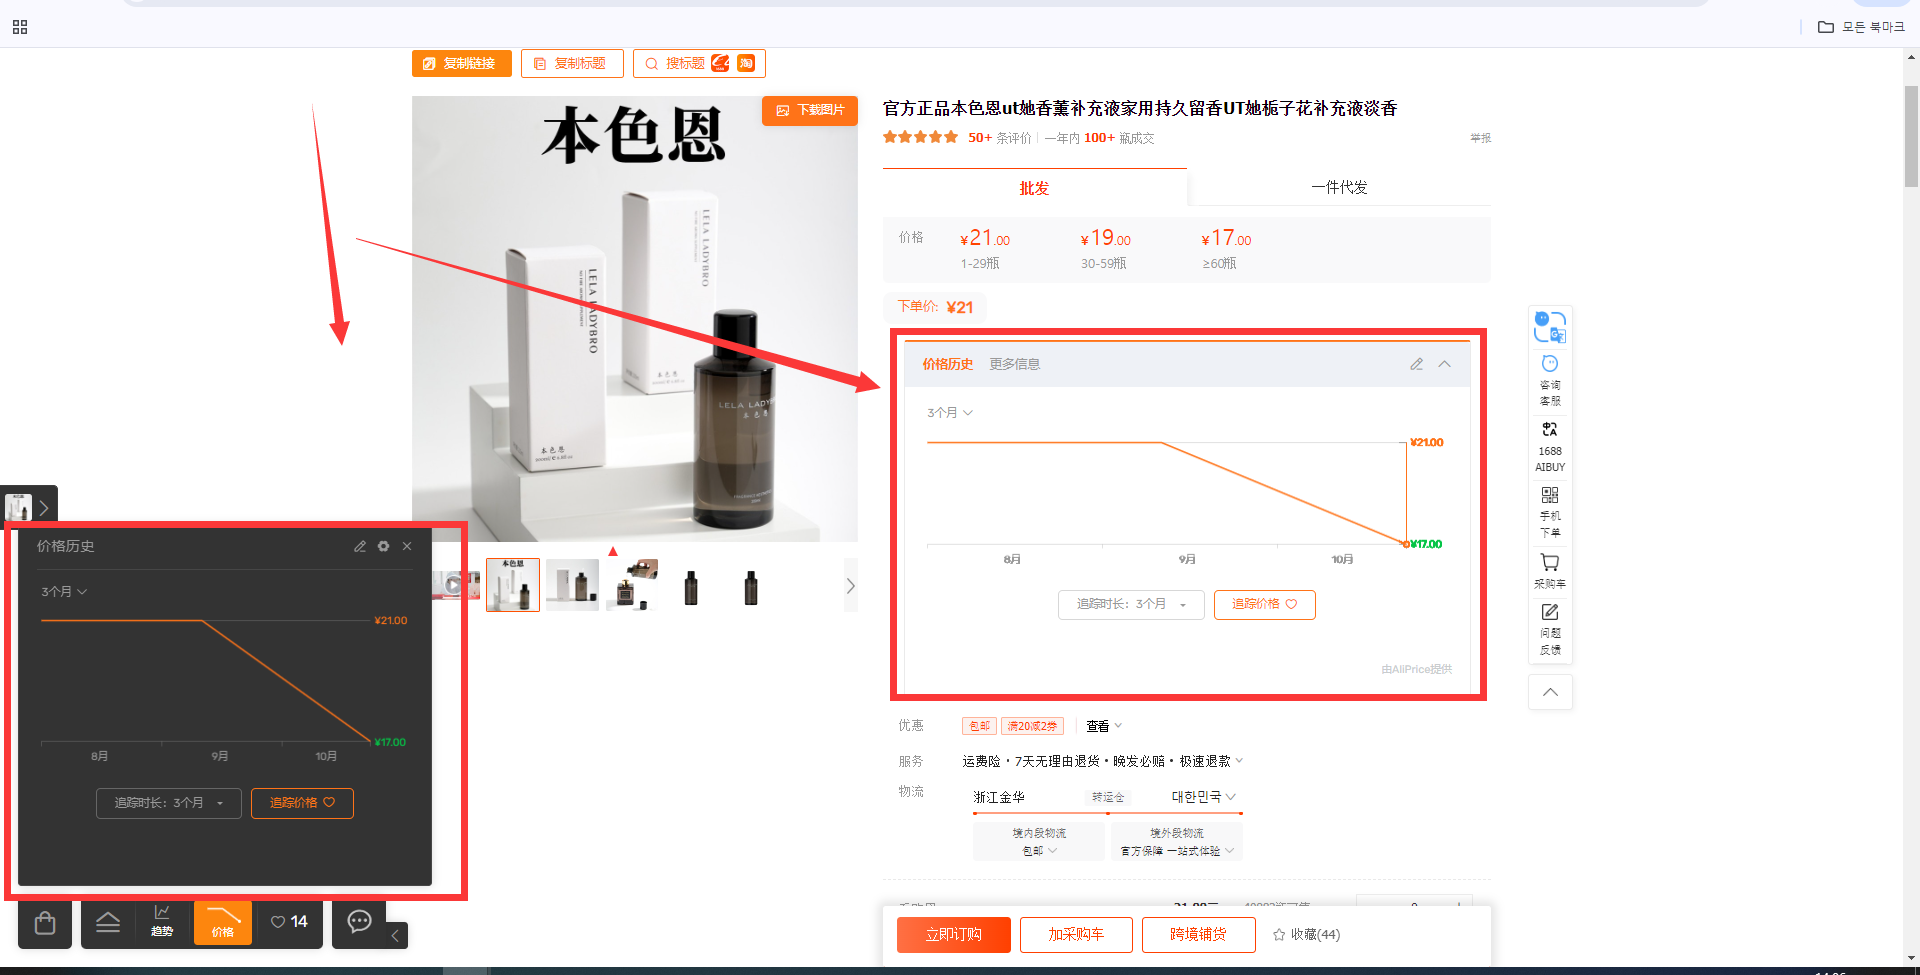
Task: Click the 包邮 free shipping tag
Action: pyautogui.click(x=980, y=726)
